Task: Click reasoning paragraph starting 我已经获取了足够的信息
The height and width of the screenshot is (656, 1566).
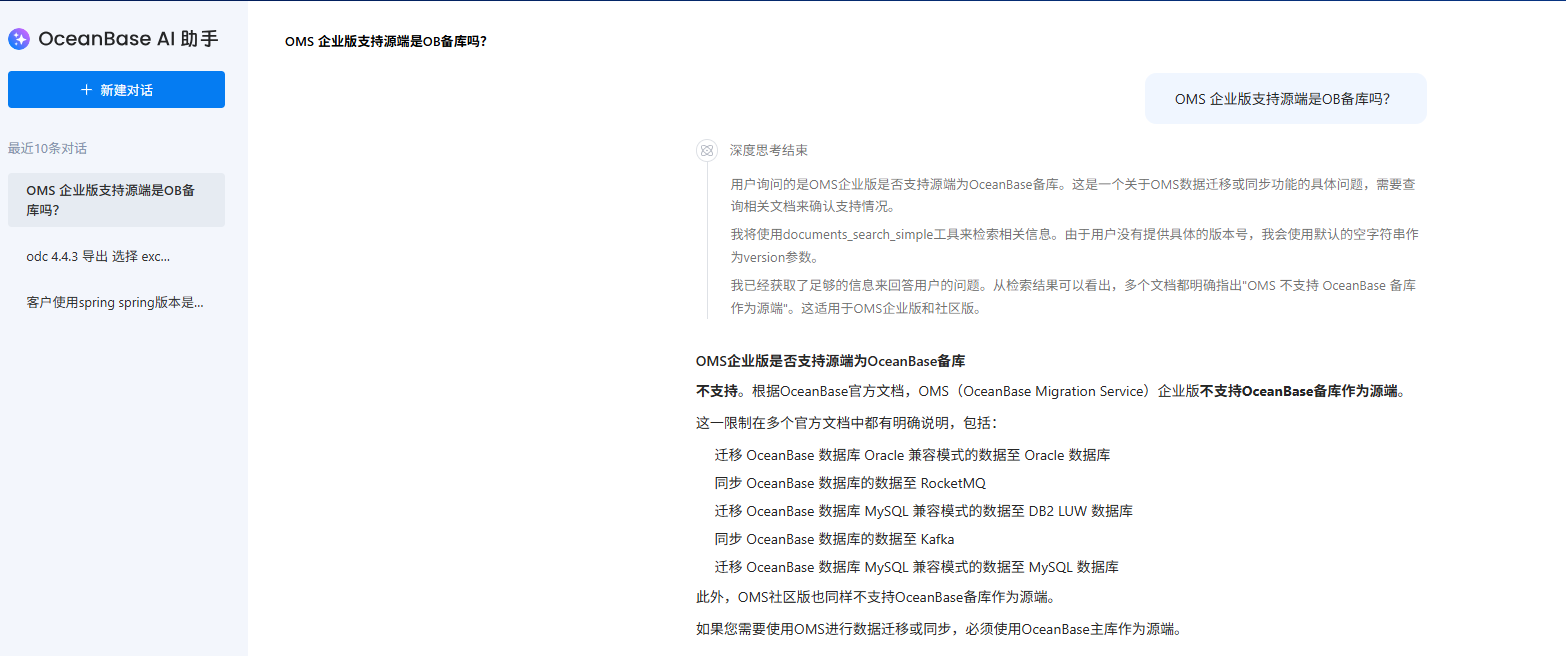Action: click(1073, 297)
